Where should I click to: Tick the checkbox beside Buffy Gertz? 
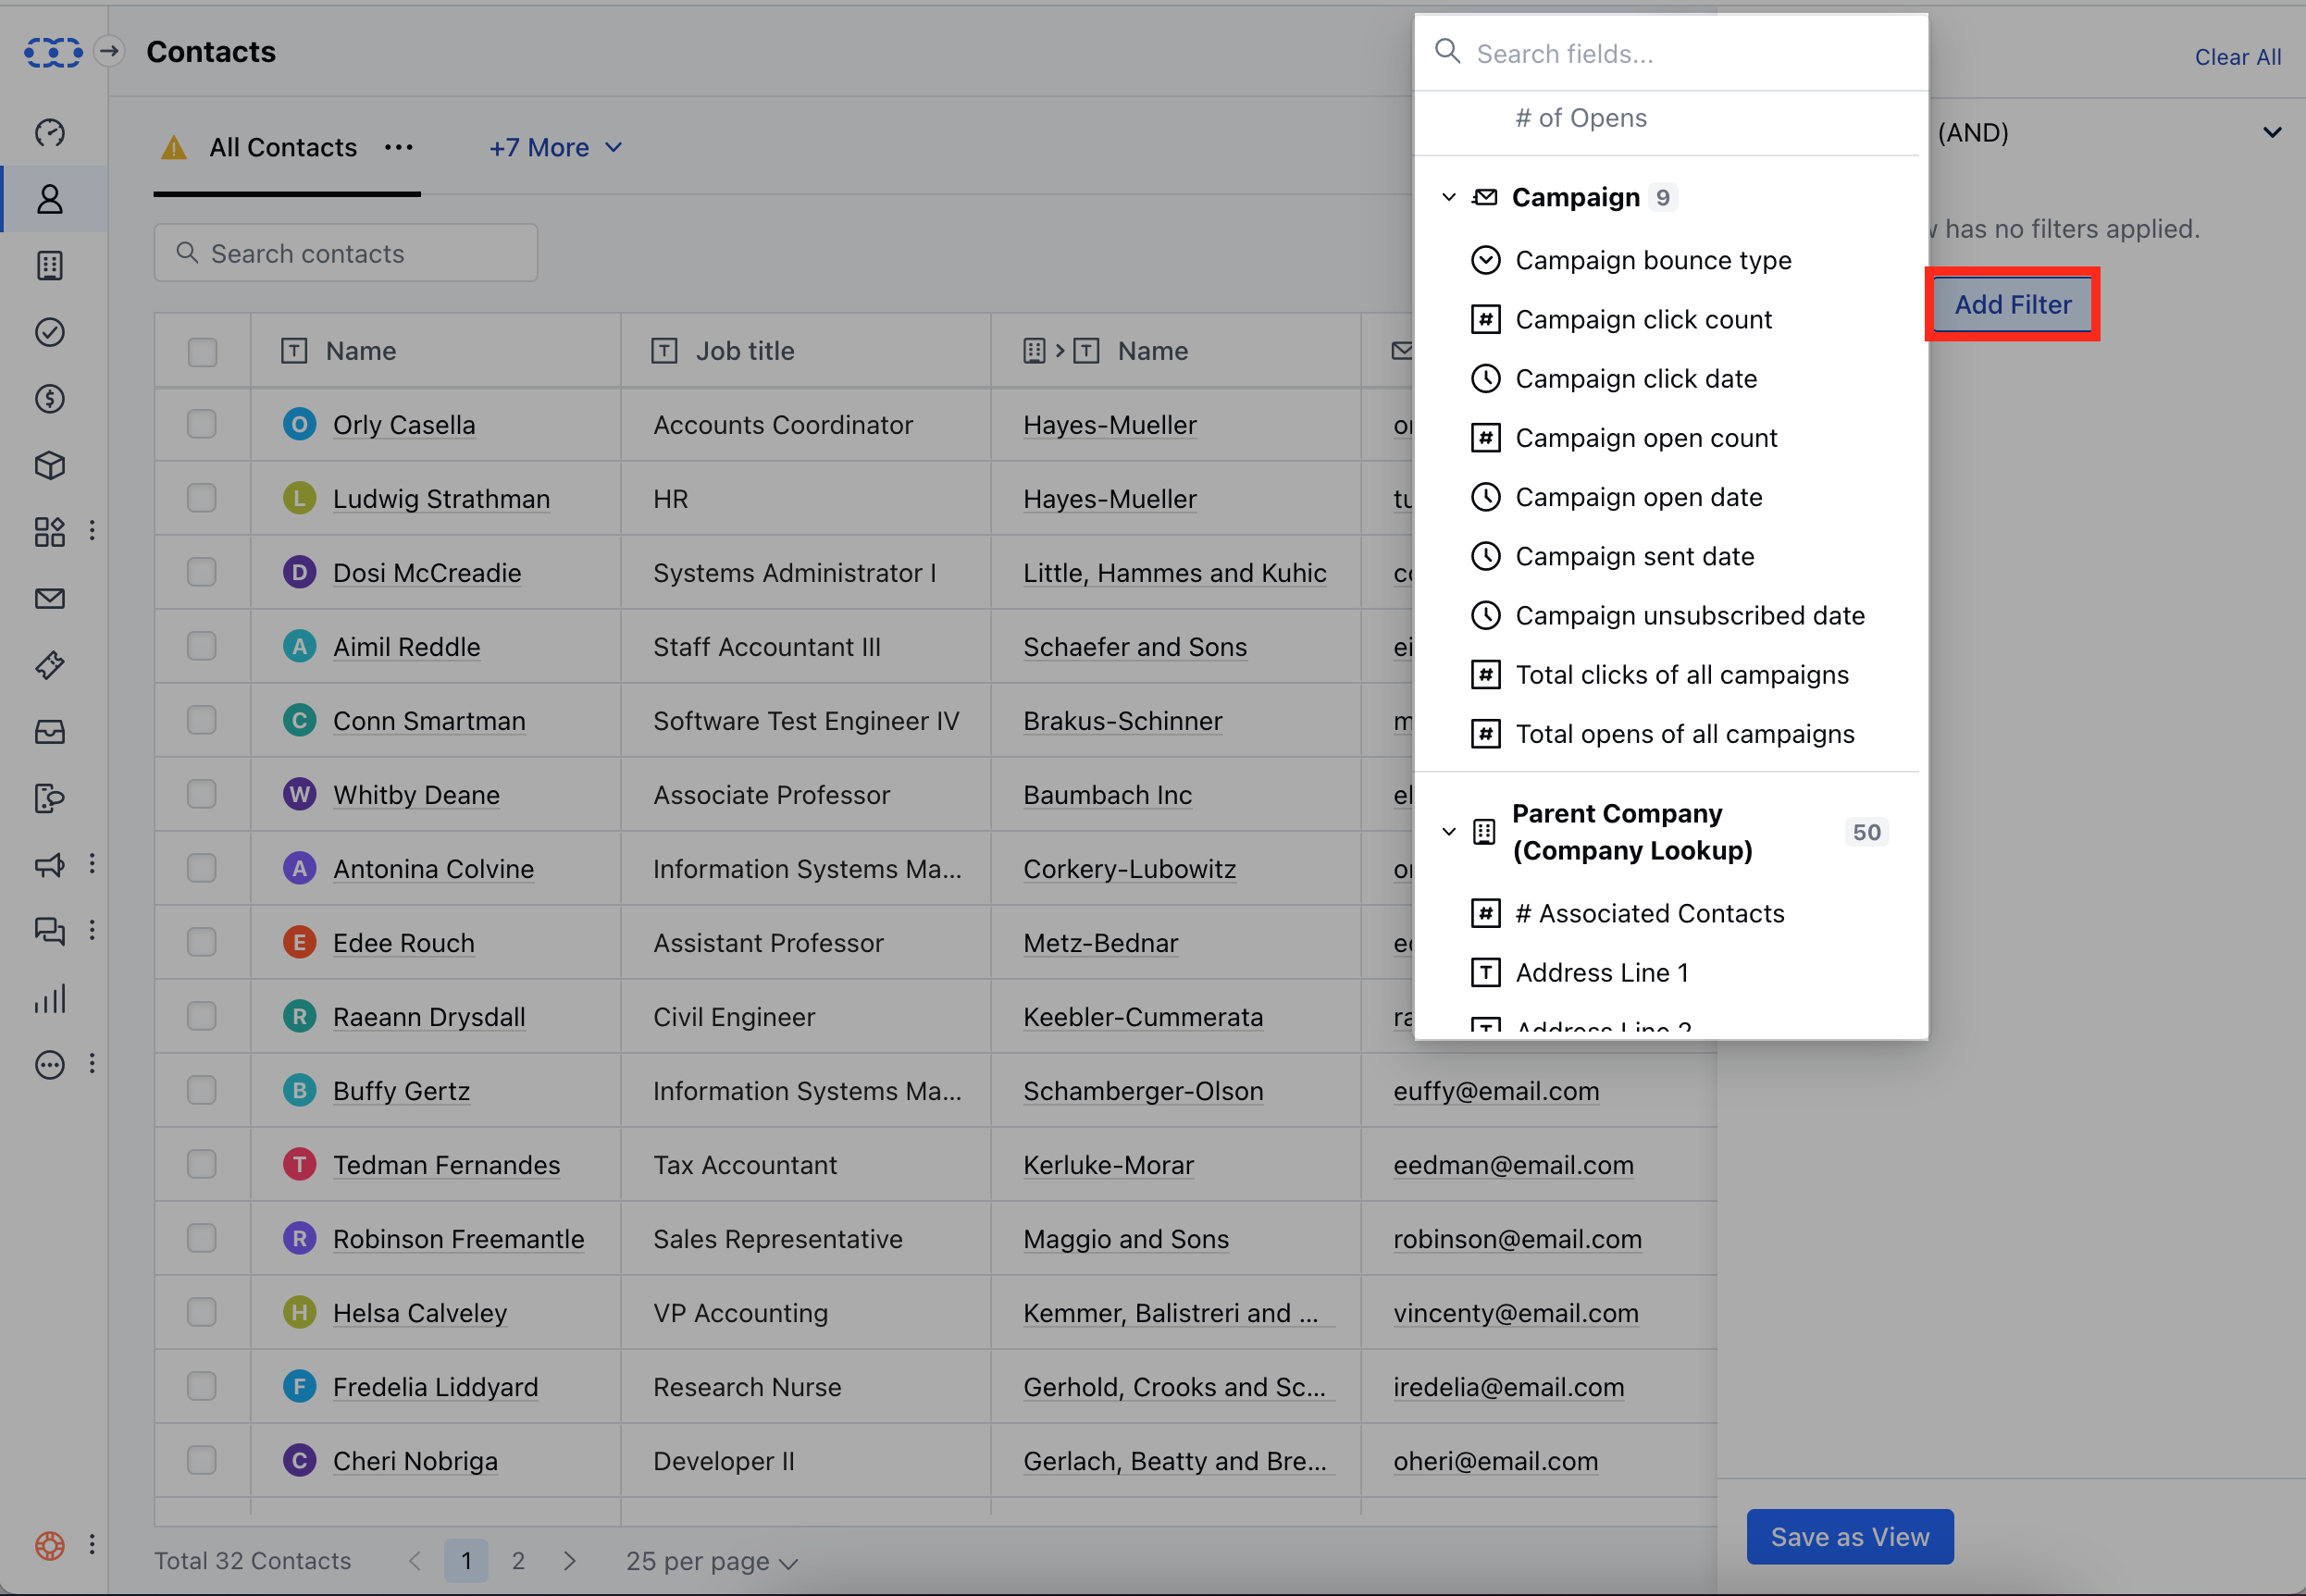(202, 1090)
